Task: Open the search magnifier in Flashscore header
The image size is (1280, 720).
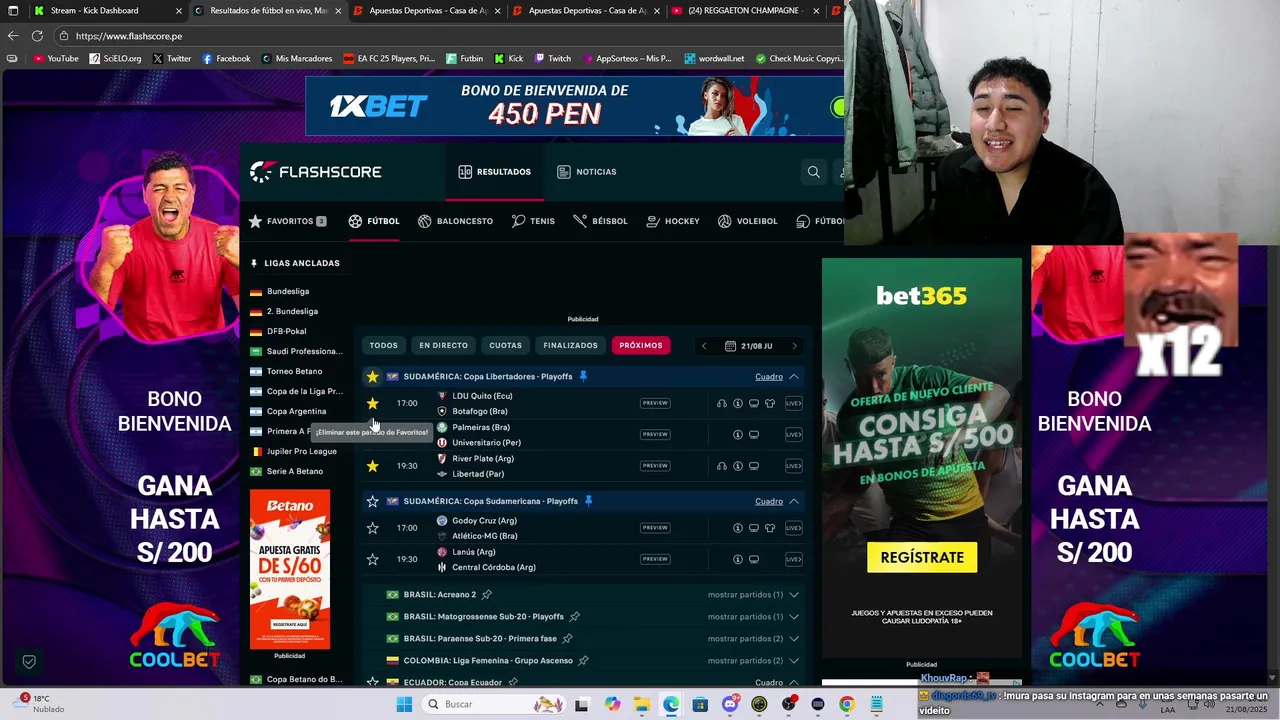Action: coord(814,172)
